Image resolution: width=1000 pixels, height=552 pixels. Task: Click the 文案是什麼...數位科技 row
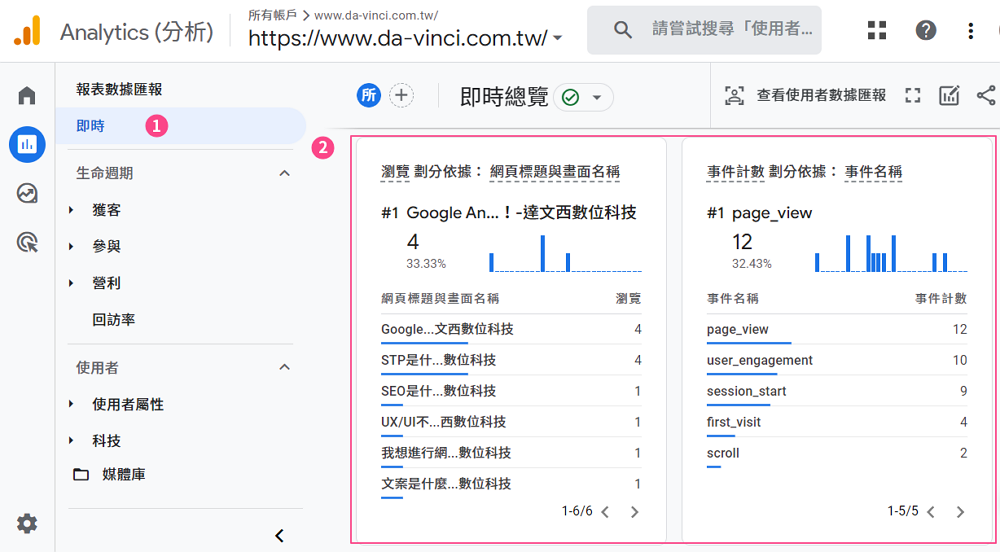click(x=511, y=484)
